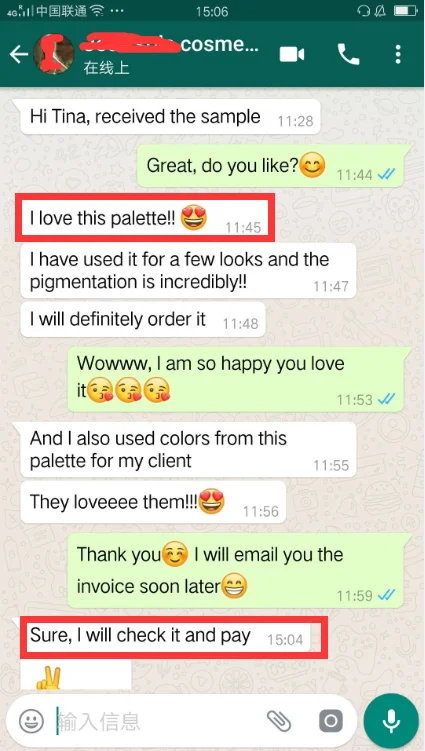Tap the battery indicator in status bar
Image resolution: width=425 pixels, height=751 pixels.
(405, 11)
